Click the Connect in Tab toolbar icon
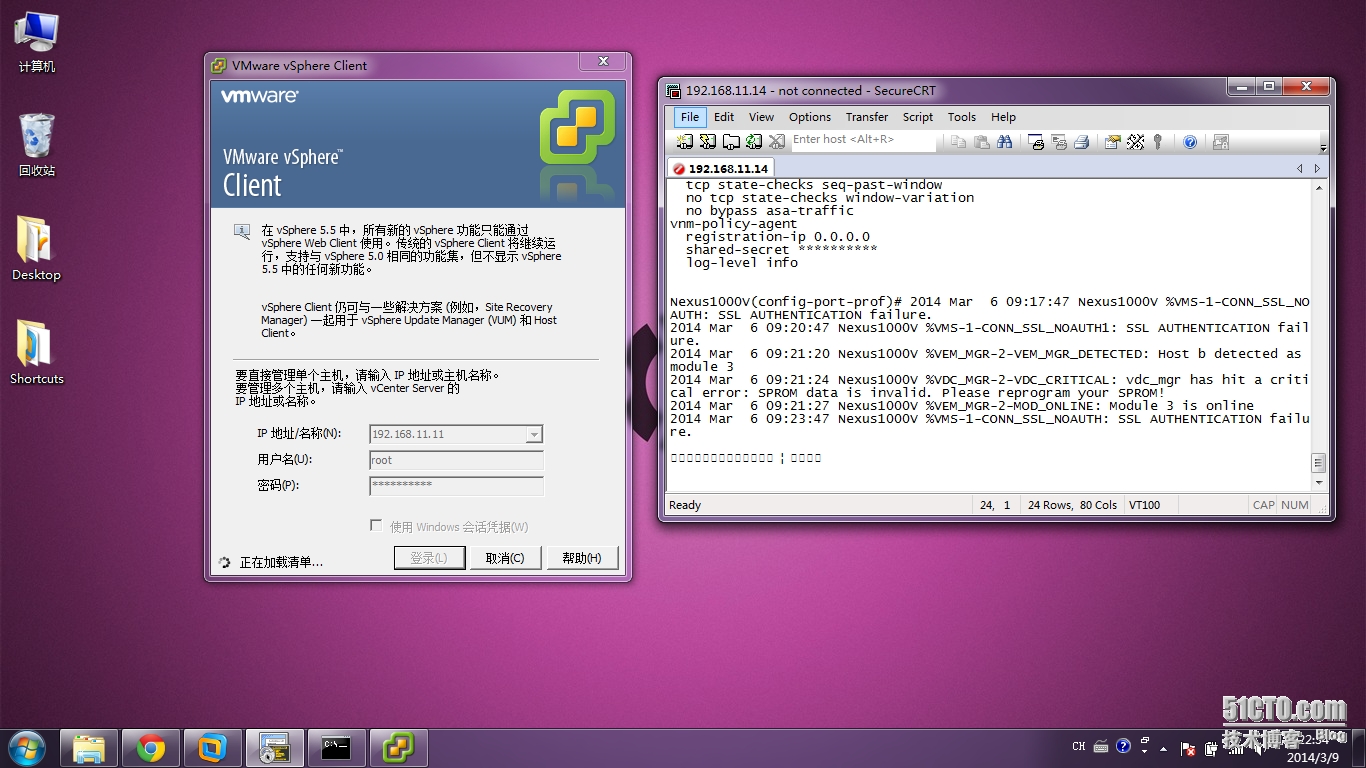Viewport: 1366px width, 768px height. tap(731, 142)
